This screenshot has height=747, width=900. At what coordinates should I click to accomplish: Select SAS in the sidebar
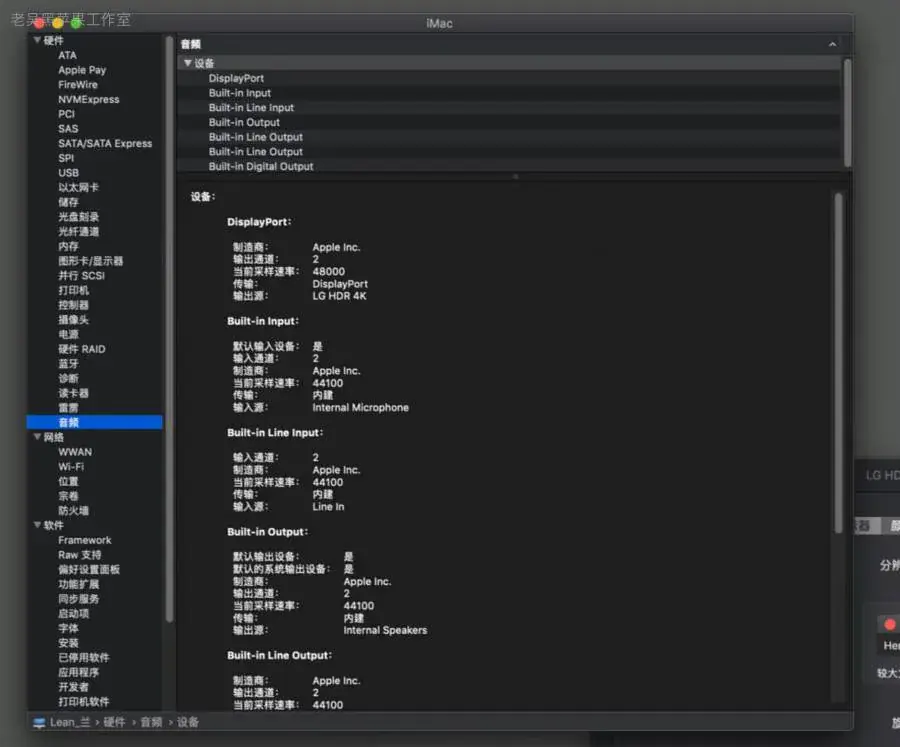tap(68, 129)
